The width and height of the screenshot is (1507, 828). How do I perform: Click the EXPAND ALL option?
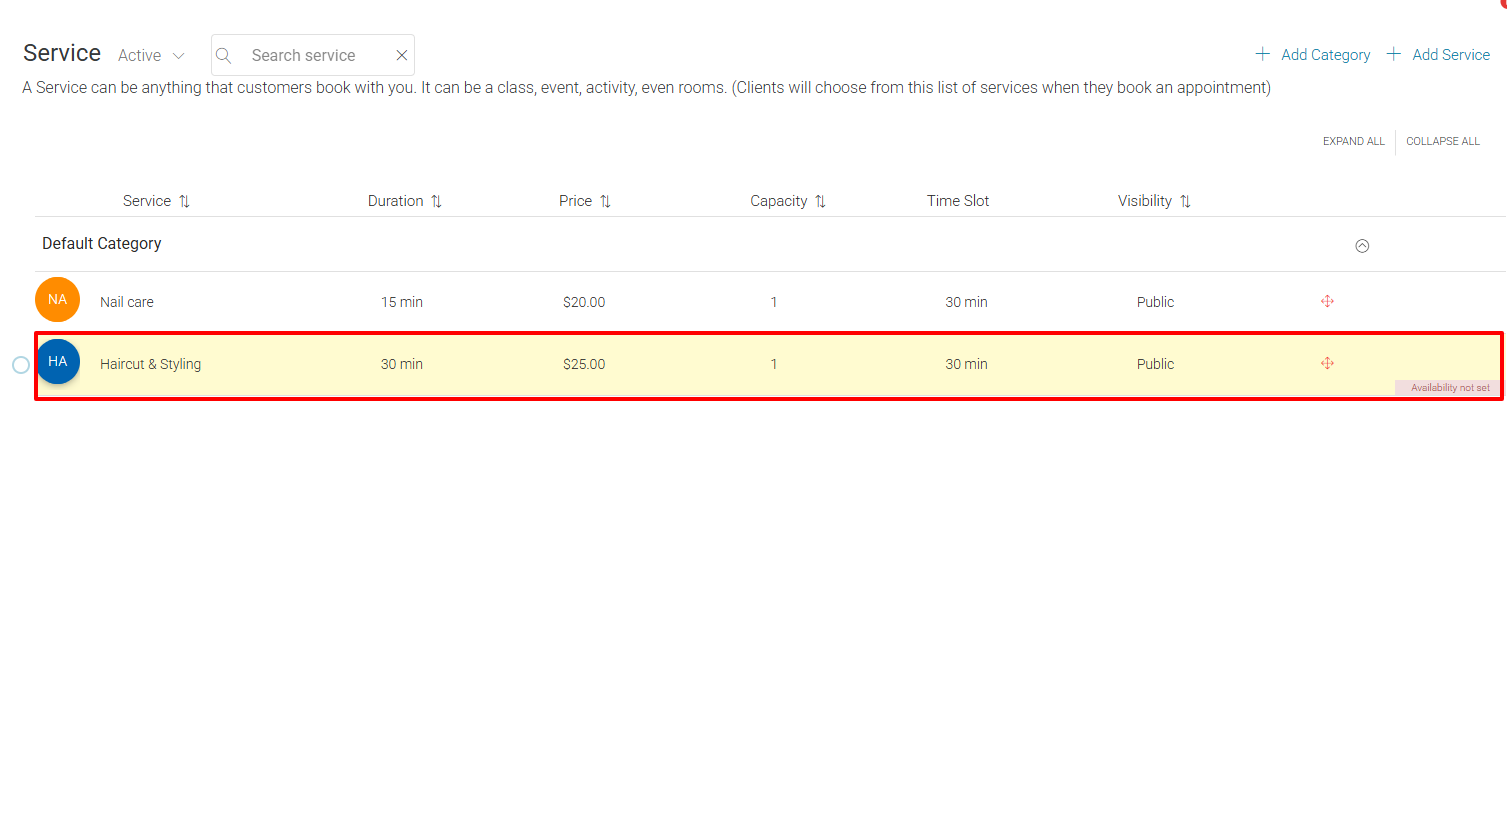(1353, 141)
